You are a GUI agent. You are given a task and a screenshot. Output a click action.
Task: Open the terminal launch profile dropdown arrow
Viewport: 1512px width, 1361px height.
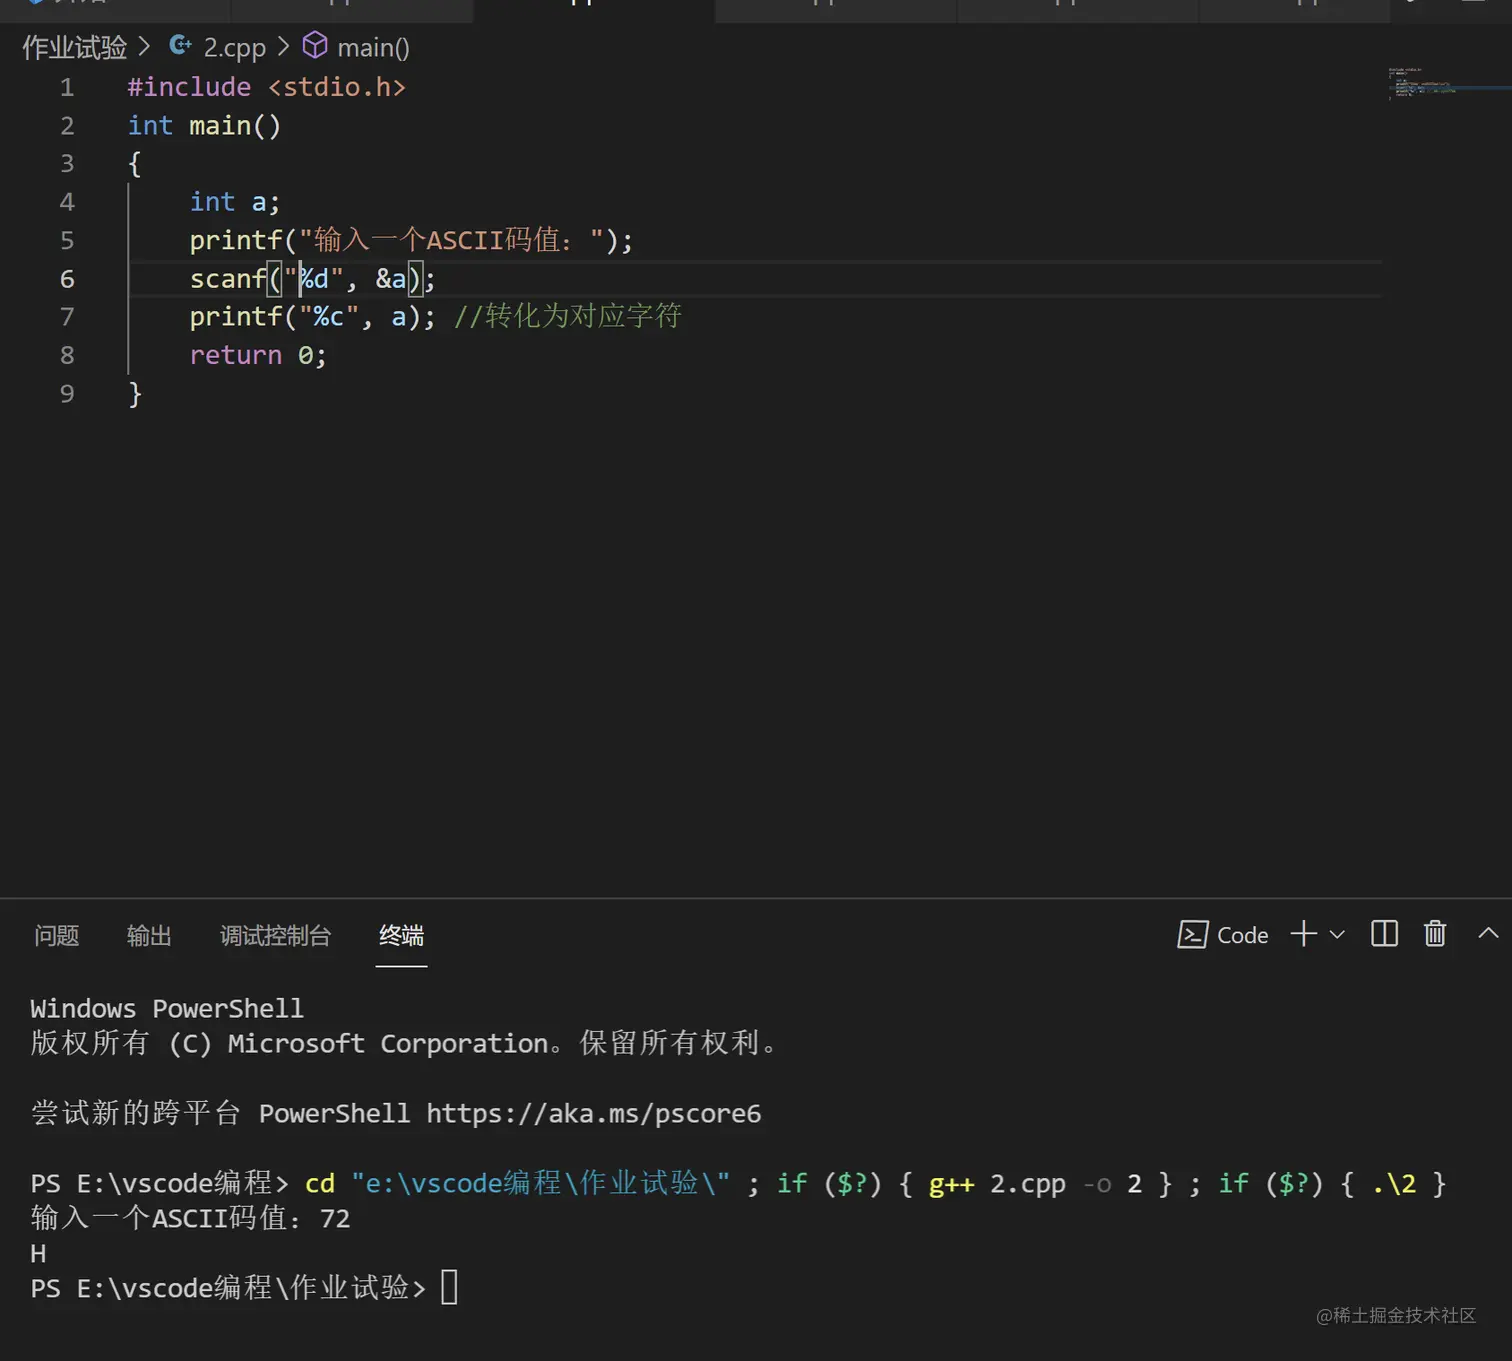[x=1337, y=934]
